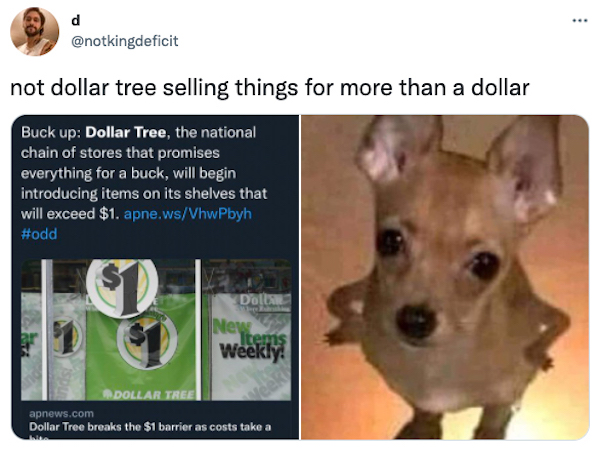Click the "New Items Weekly!" window banner

249,340
